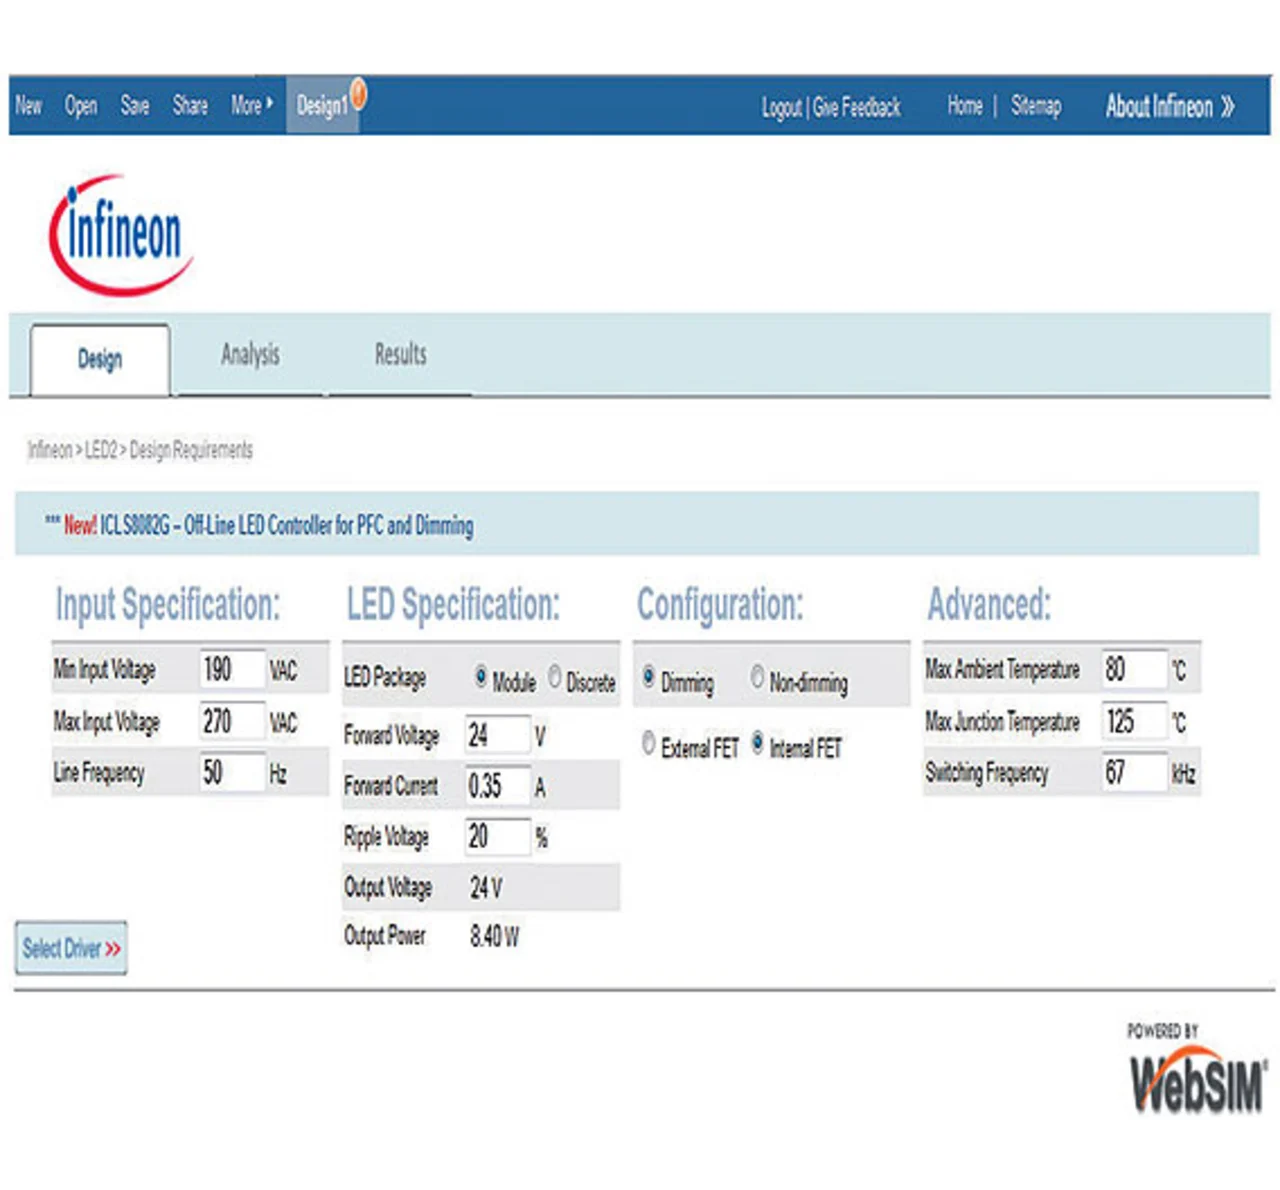The height and width of the screenshot is (1190, 1280).
Task: Click the Forward Voltage field
Action: coord(497,736)
